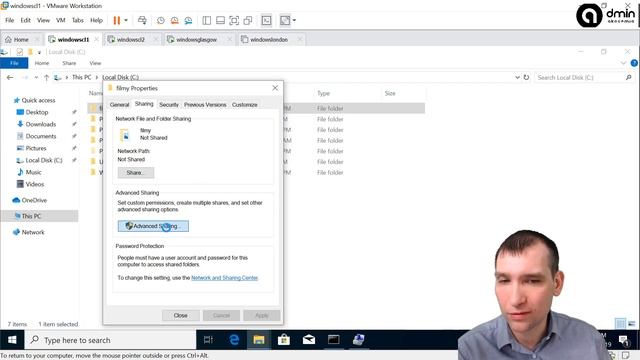The height and width of the screenshot is (360, 640).
Task: Switch to Unity mode icon
Action: click(248, 20)
